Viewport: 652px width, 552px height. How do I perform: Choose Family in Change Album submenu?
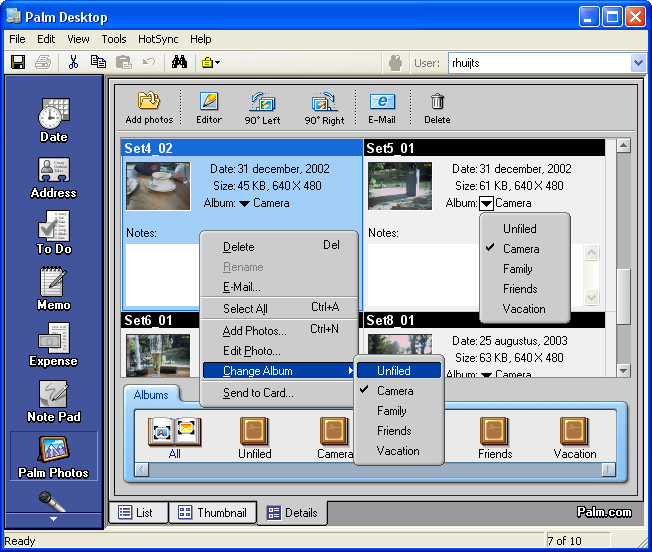point(399,411)
